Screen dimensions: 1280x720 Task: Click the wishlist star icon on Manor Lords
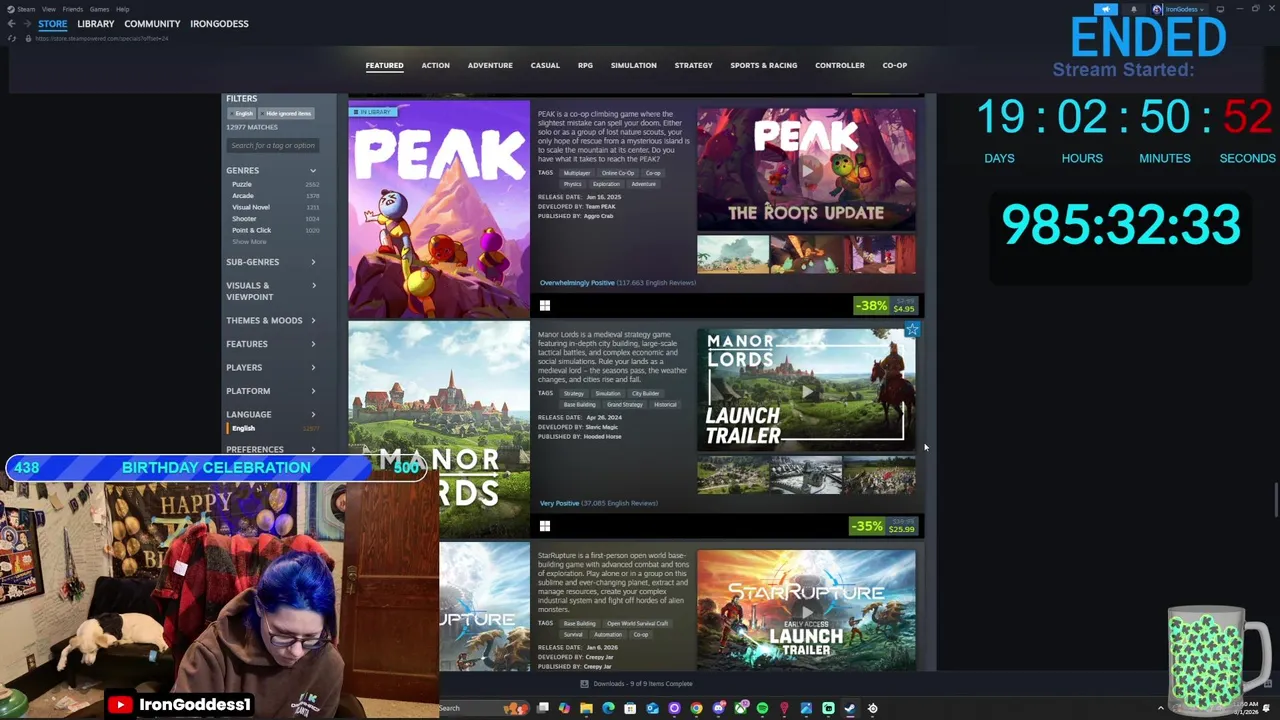click(912, 329)
